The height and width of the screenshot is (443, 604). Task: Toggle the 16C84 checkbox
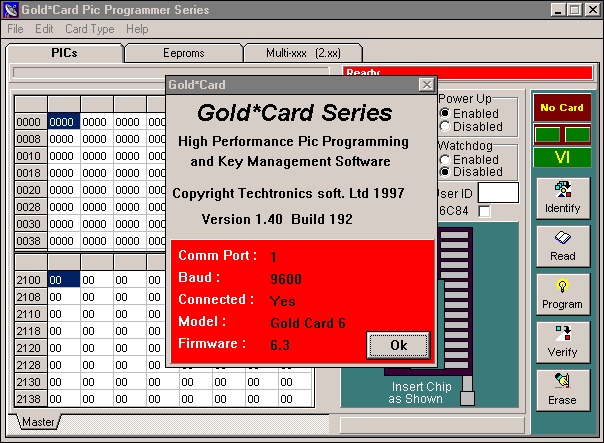pos(484,211)
